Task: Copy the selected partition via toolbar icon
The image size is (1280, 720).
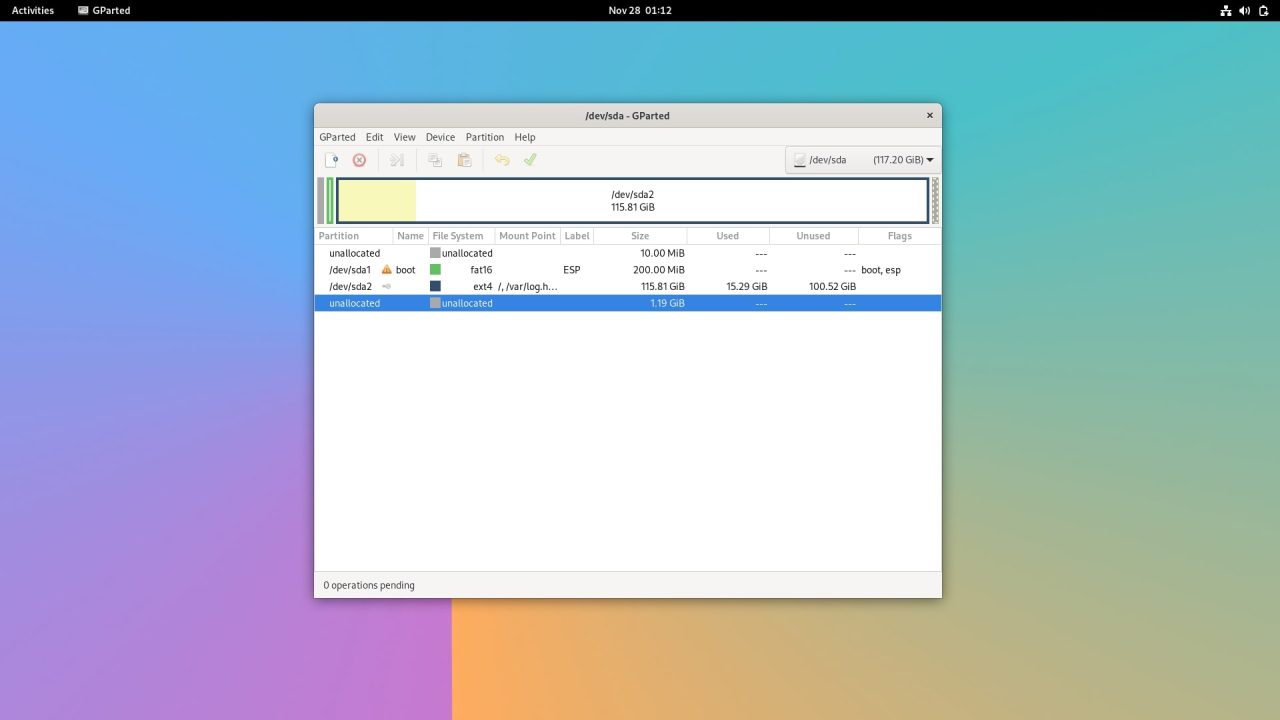Action: [434, 159]
